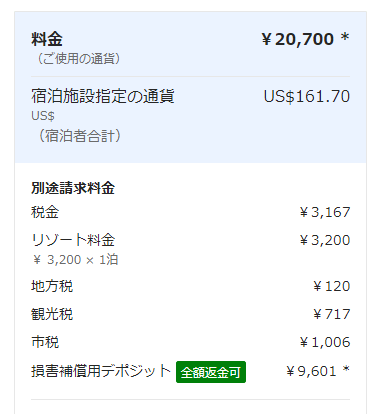381x414 pixels.
Task: Click the ¥120 local tax amount
Action: pos(332,286)
